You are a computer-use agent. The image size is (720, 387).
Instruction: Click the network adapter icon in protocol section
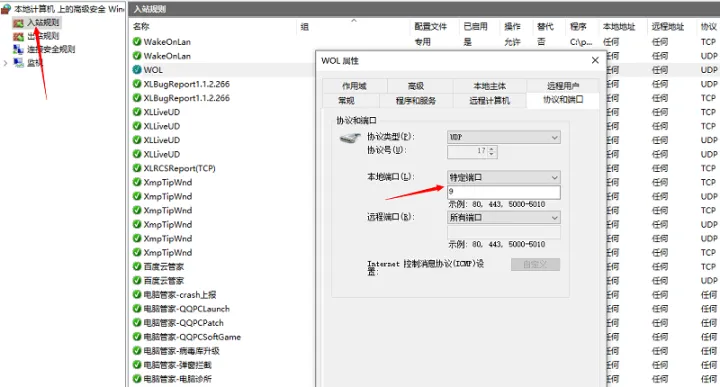[350, 138]
